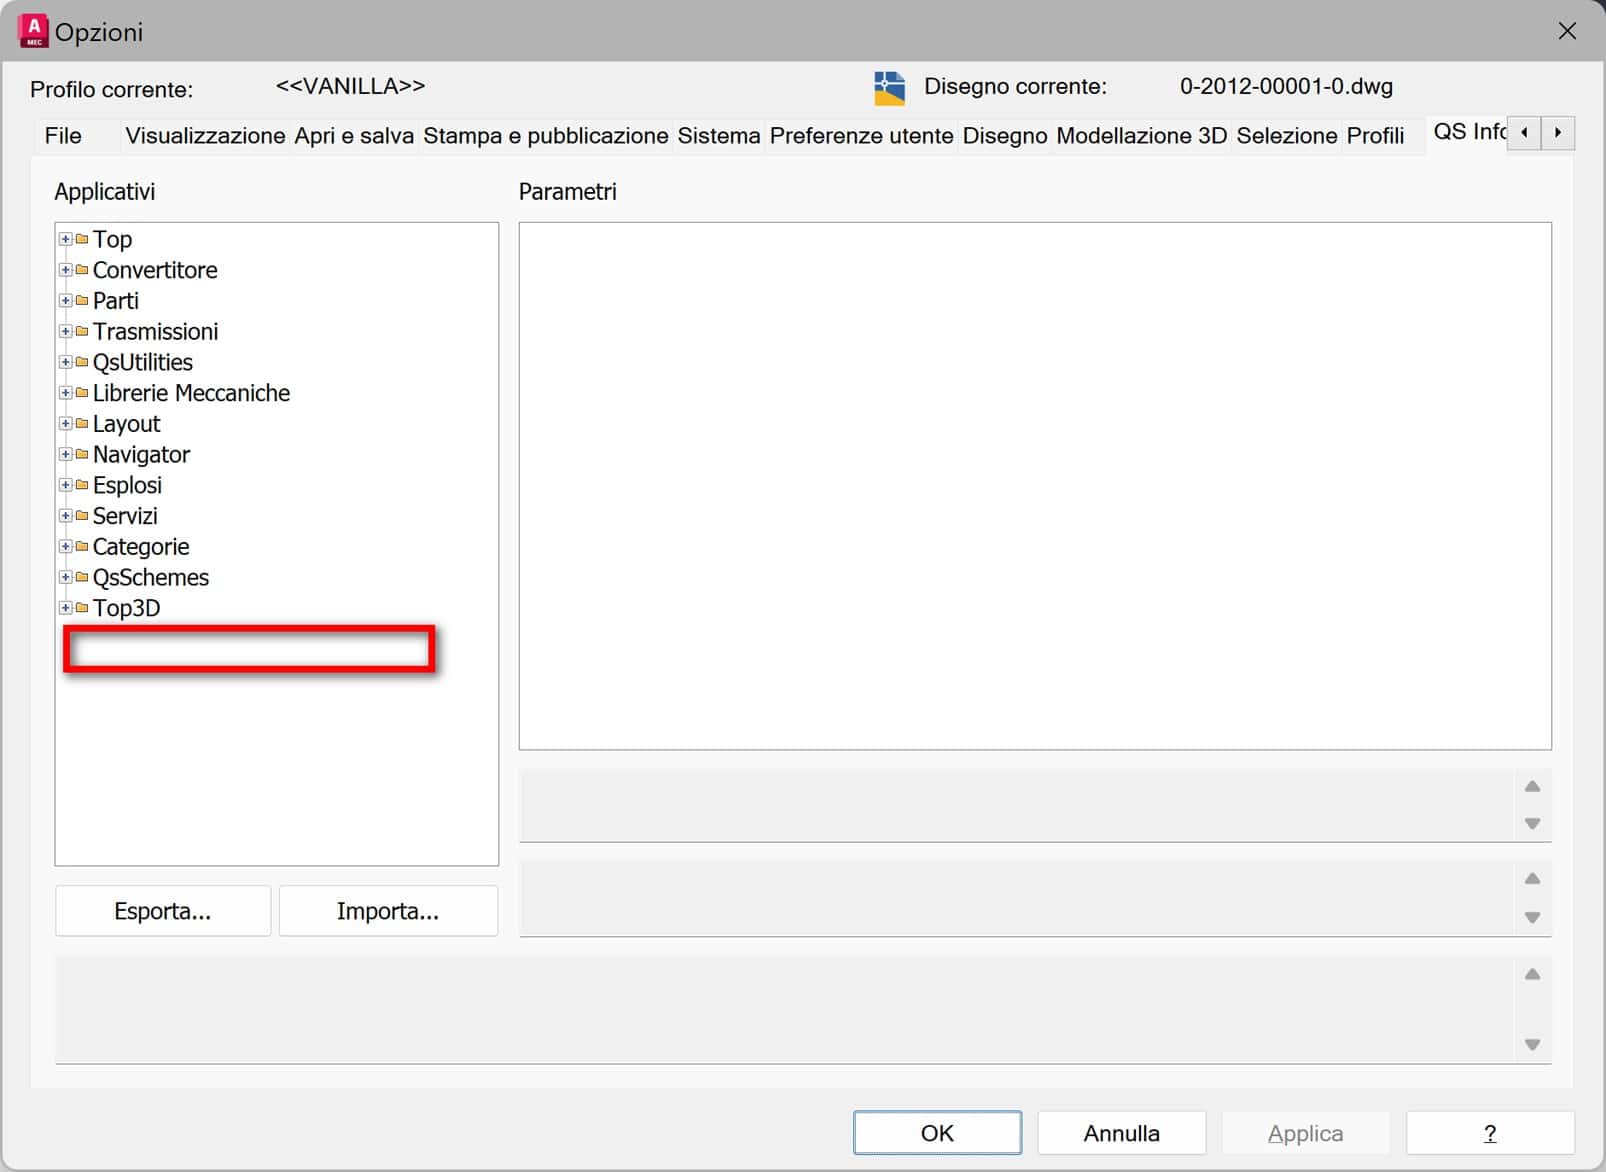Select the QsSchemes folder icon
The height and width of the screenshot is (1172, 1606).
tap(82, 577)
